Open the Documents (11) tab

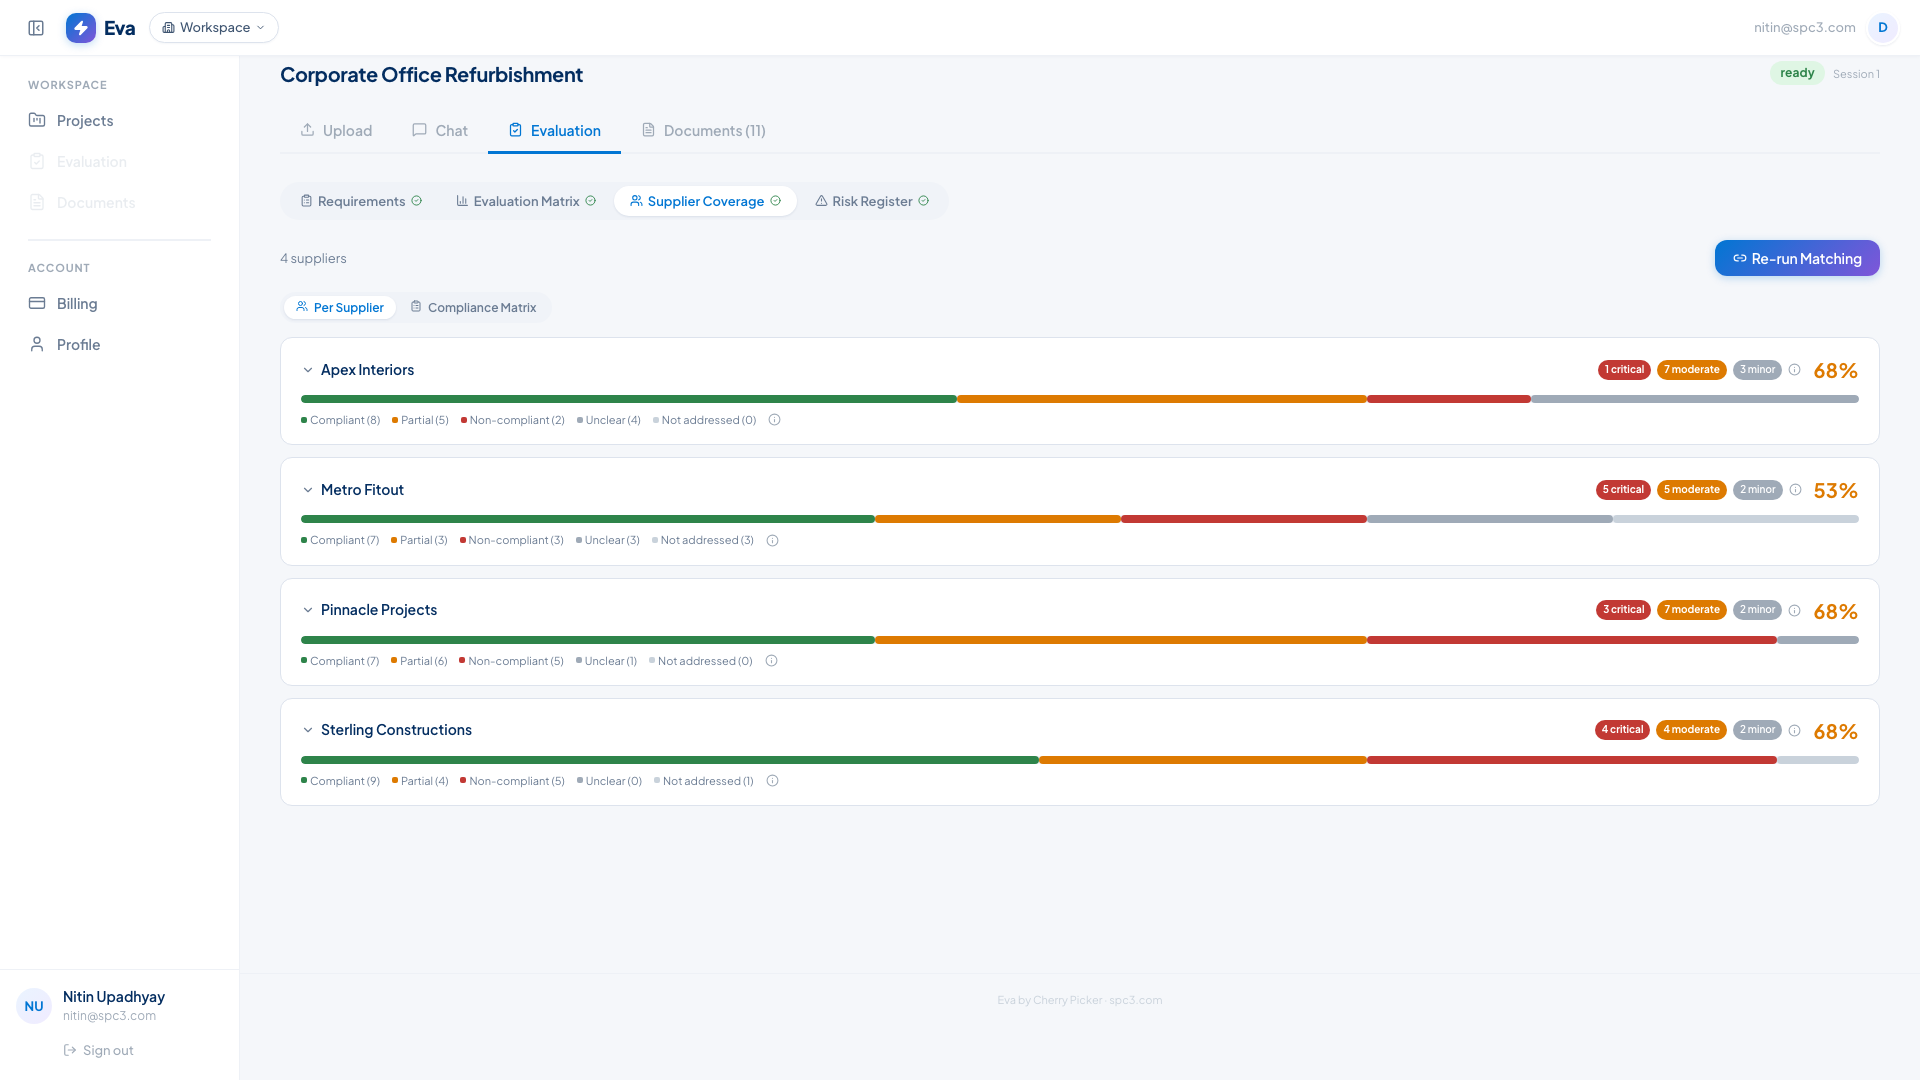pyautogui.click(x=704, y=131)
